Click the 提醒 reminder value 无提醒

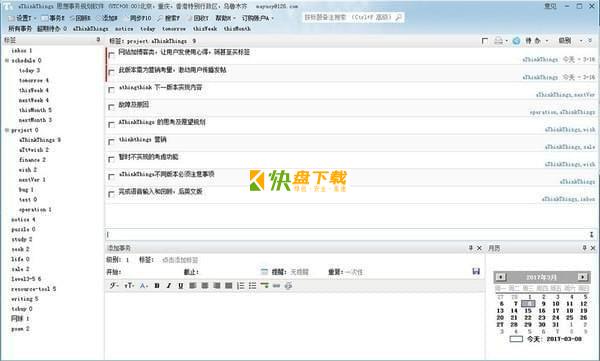pyautogui.click(x=299, y=272)
